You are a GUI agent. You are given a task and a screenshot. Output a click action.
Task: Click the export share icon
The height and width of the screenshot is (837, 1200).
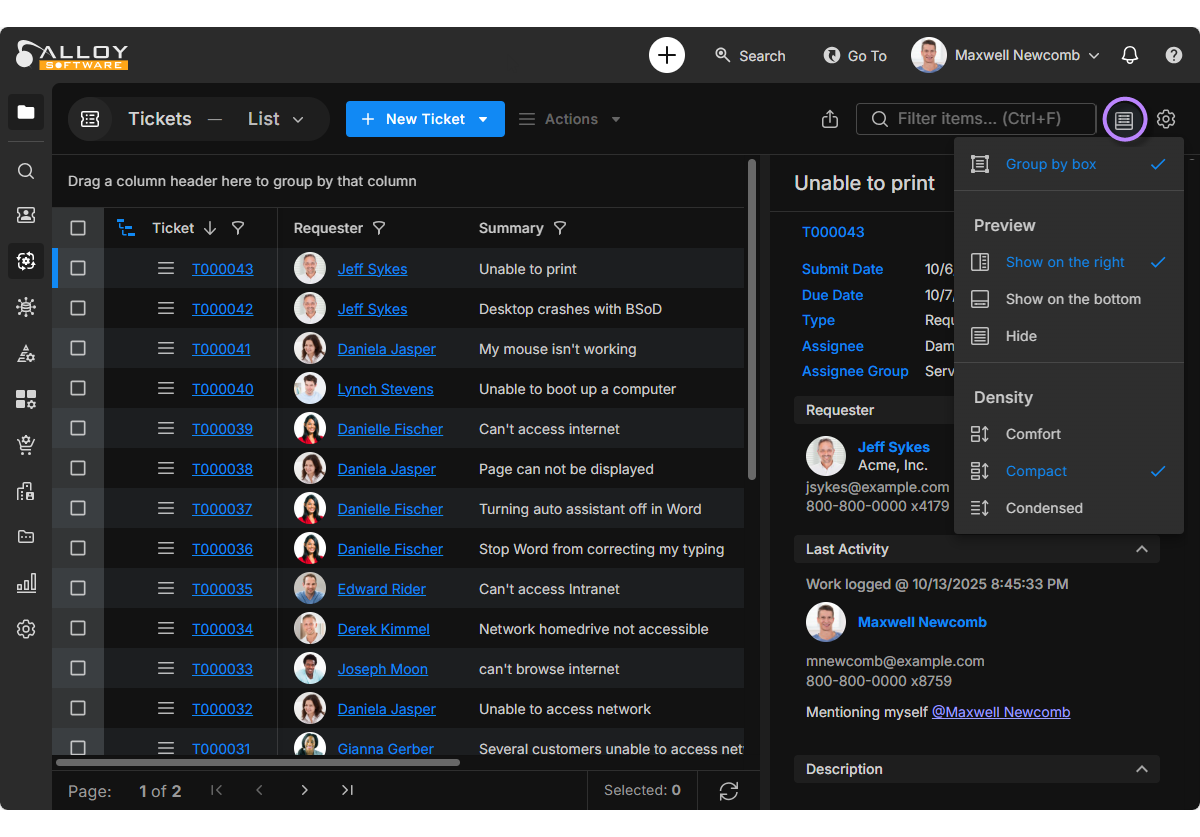(x=829, y=119)
